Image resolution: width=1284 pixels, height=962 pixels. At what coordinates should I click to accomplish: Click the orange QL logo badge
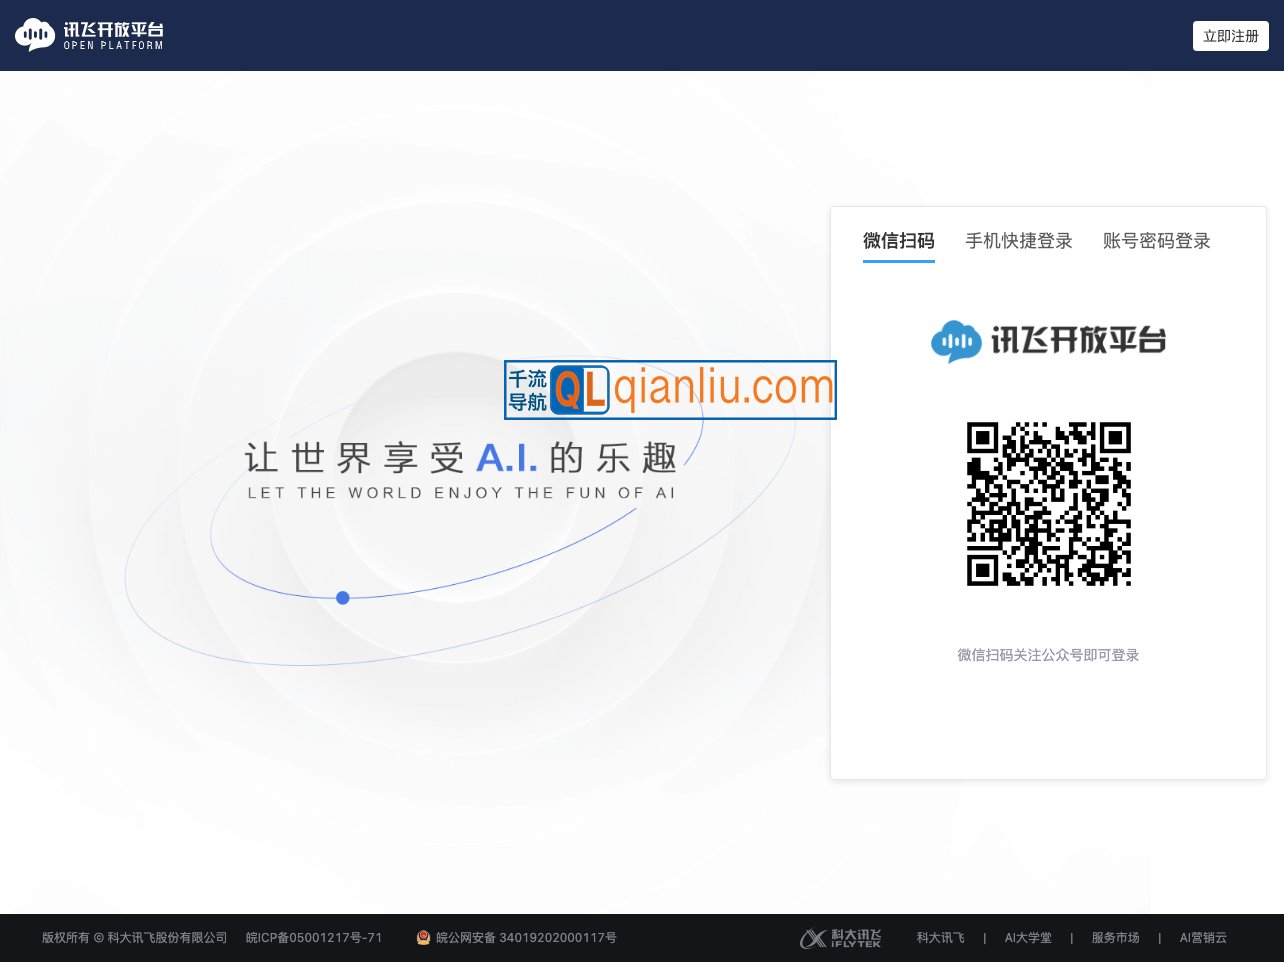(580, 390)
